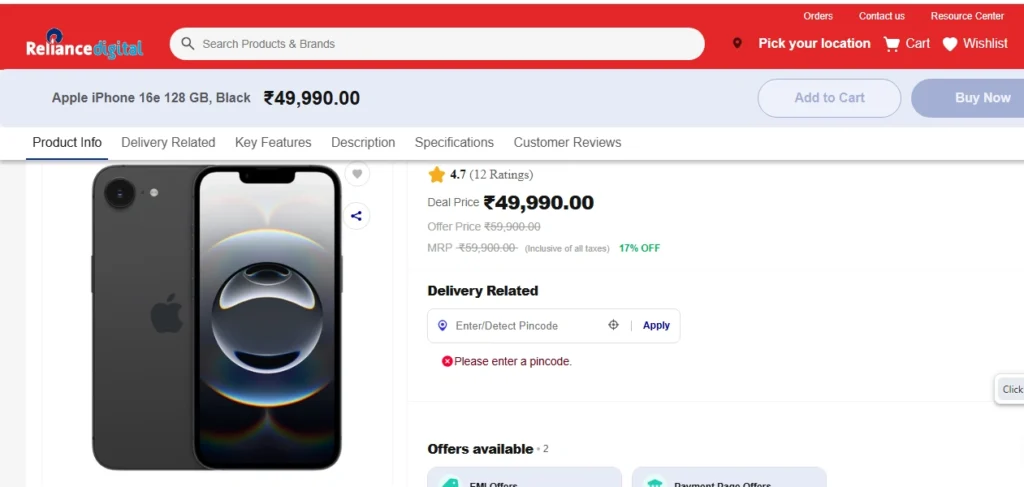Open the Key Features tab
Image resolution: width=1024 pixels, height=487 pixels.
point(273,142)
